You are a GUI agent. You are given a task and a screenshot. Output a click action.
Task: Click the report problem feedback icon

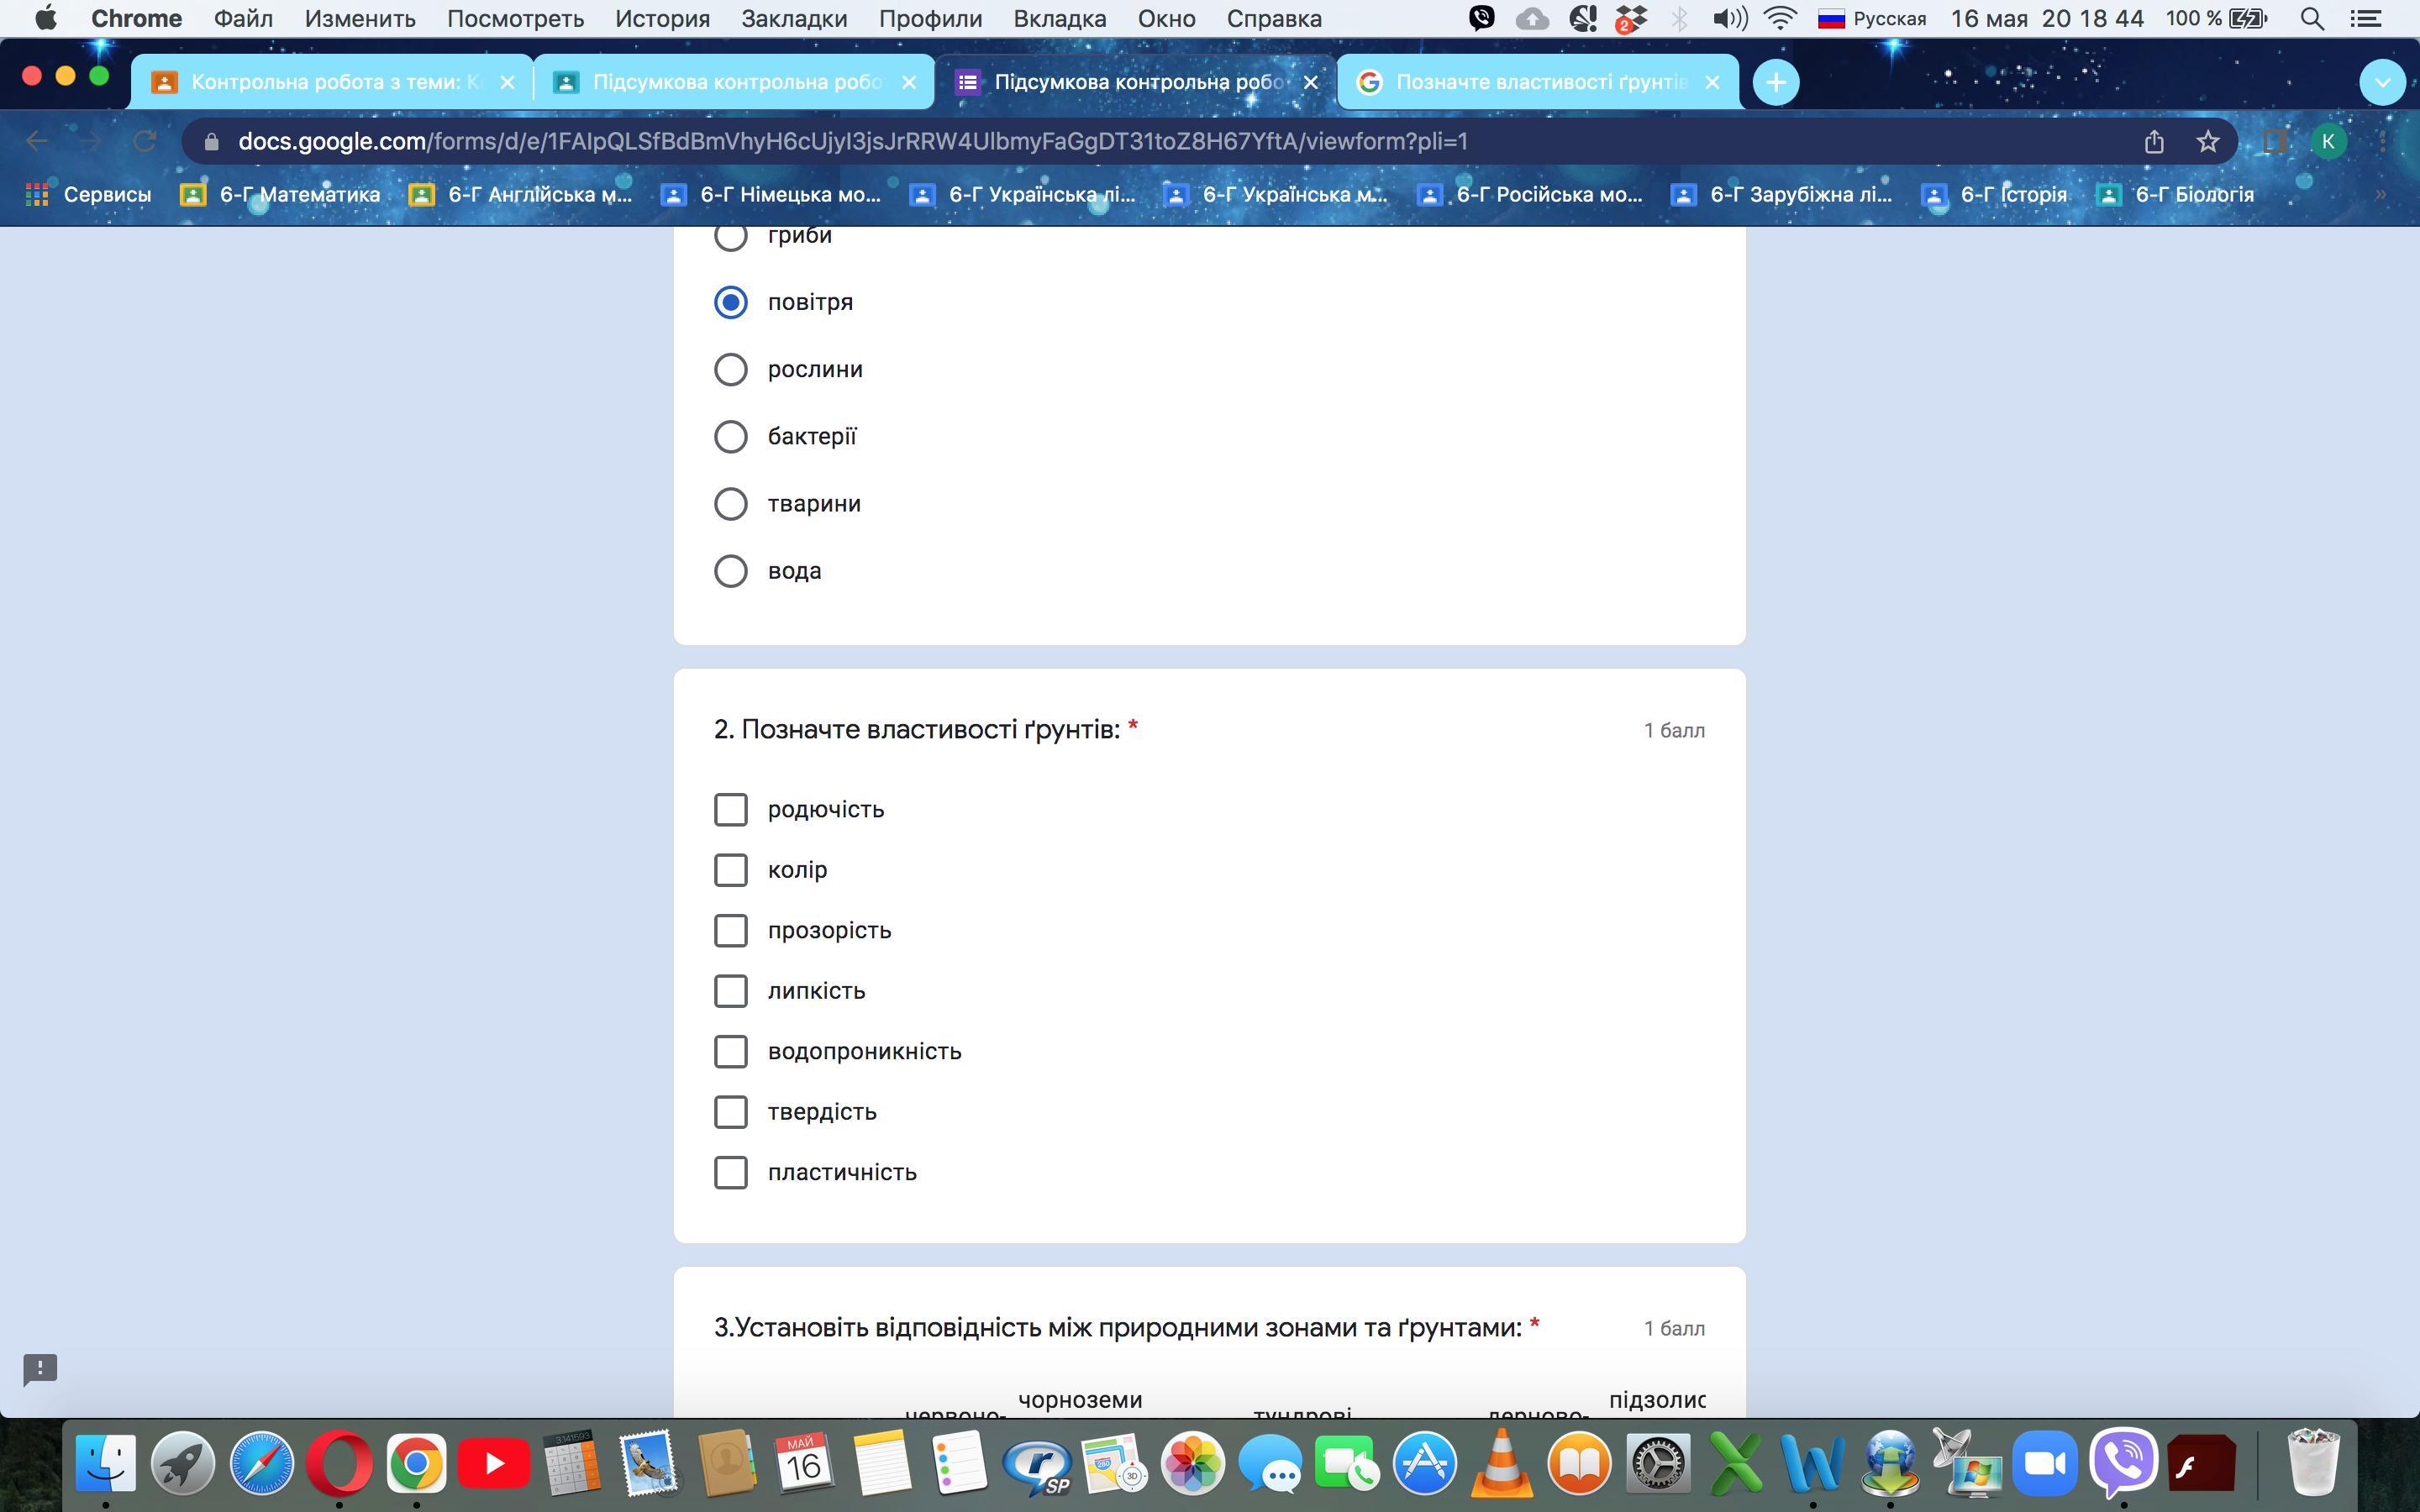tap(40, 1368)
